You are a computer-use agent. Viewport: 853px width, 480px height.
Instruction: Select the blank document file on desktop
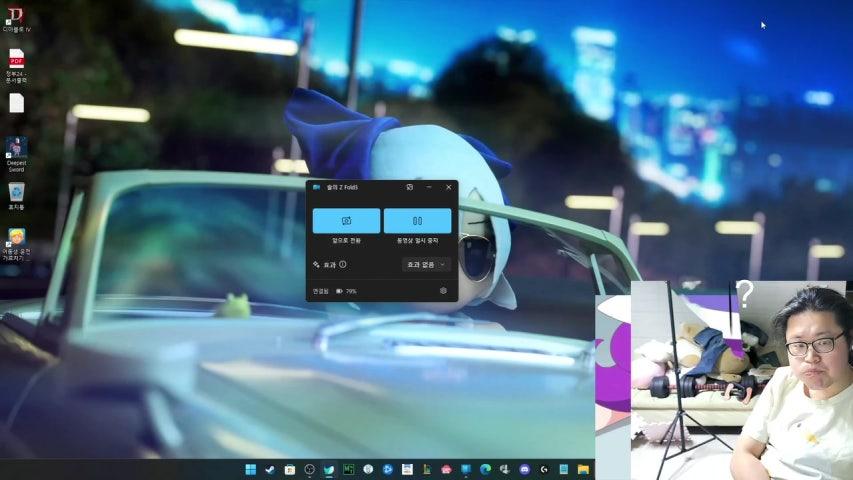(x=16, y=103)
